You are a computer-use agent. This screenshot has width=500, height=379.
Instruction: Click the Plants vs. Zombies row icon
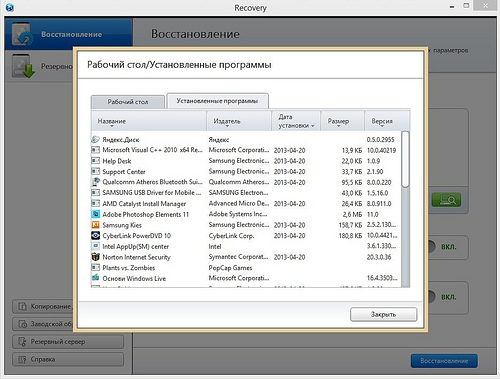coord(96,267)
